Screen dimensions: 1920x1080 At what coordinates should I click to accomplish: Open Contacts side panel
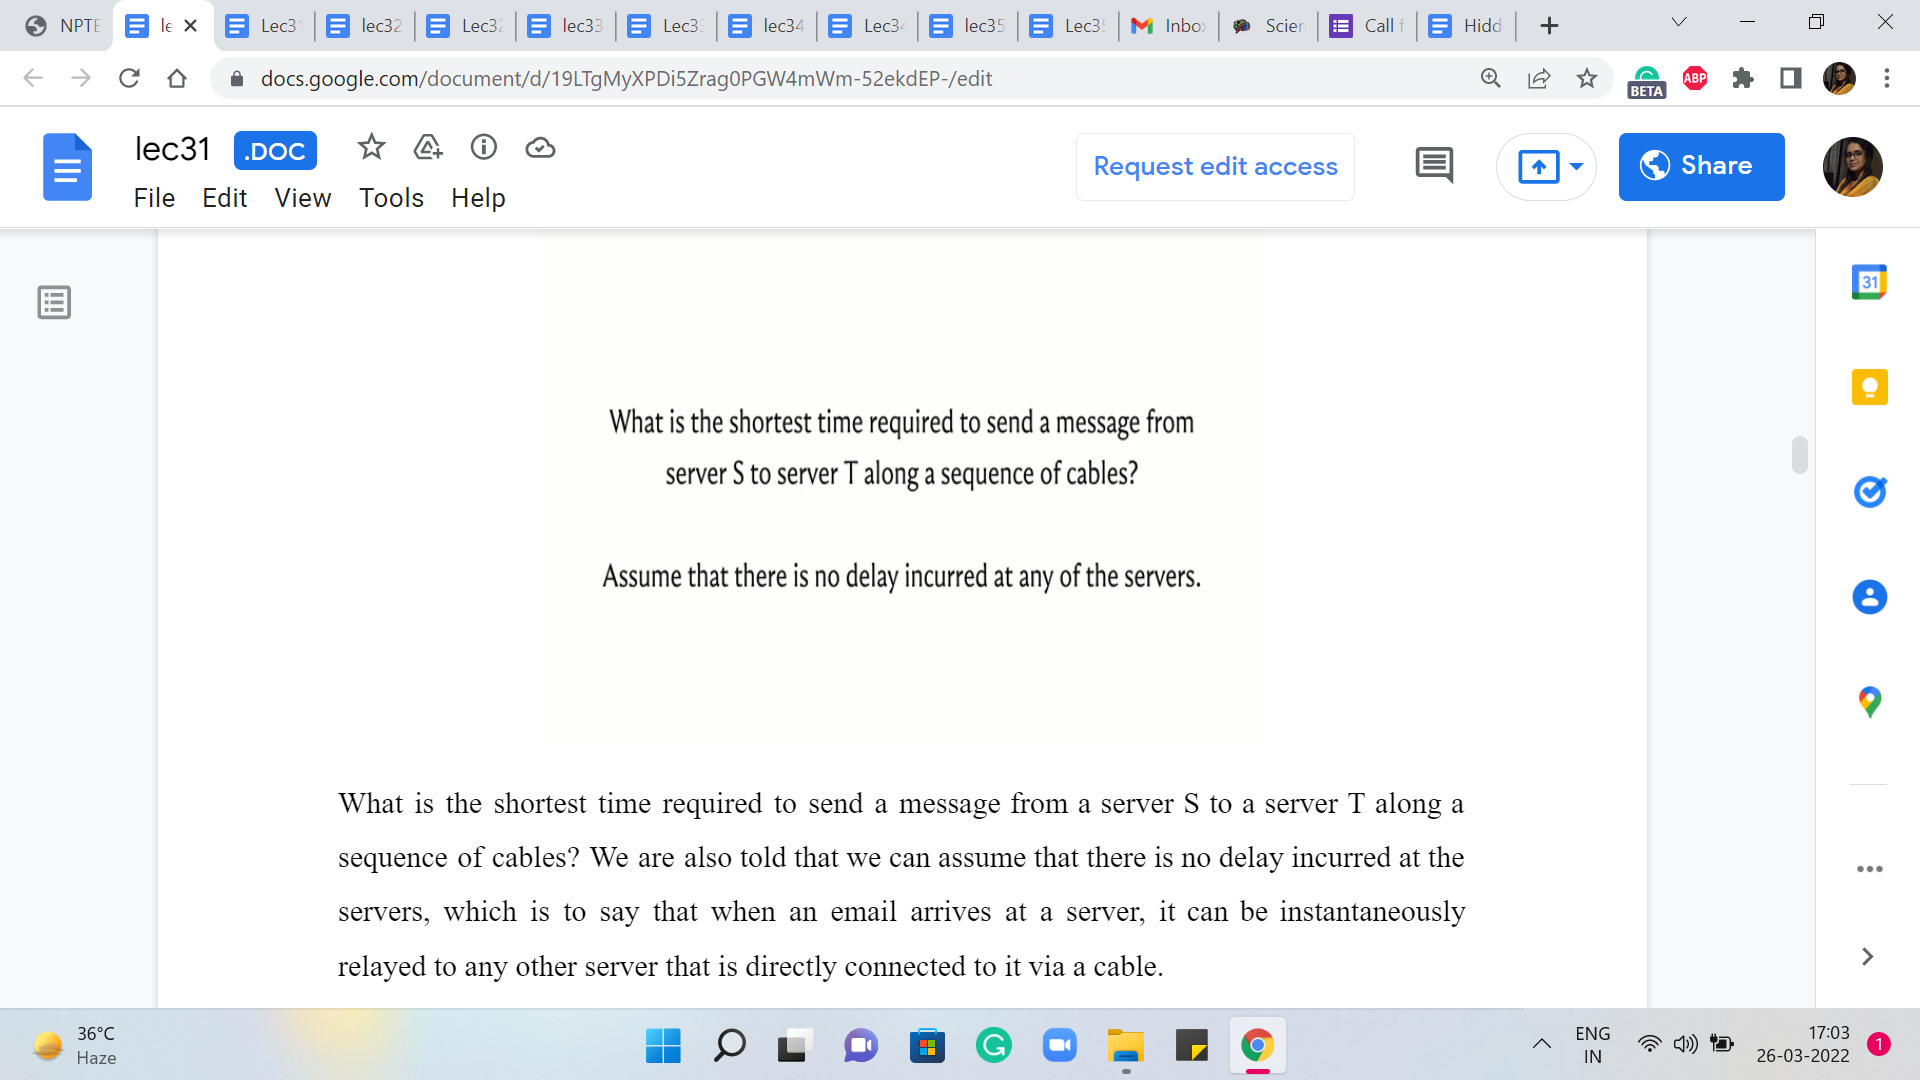click(x=1869, y=597)
